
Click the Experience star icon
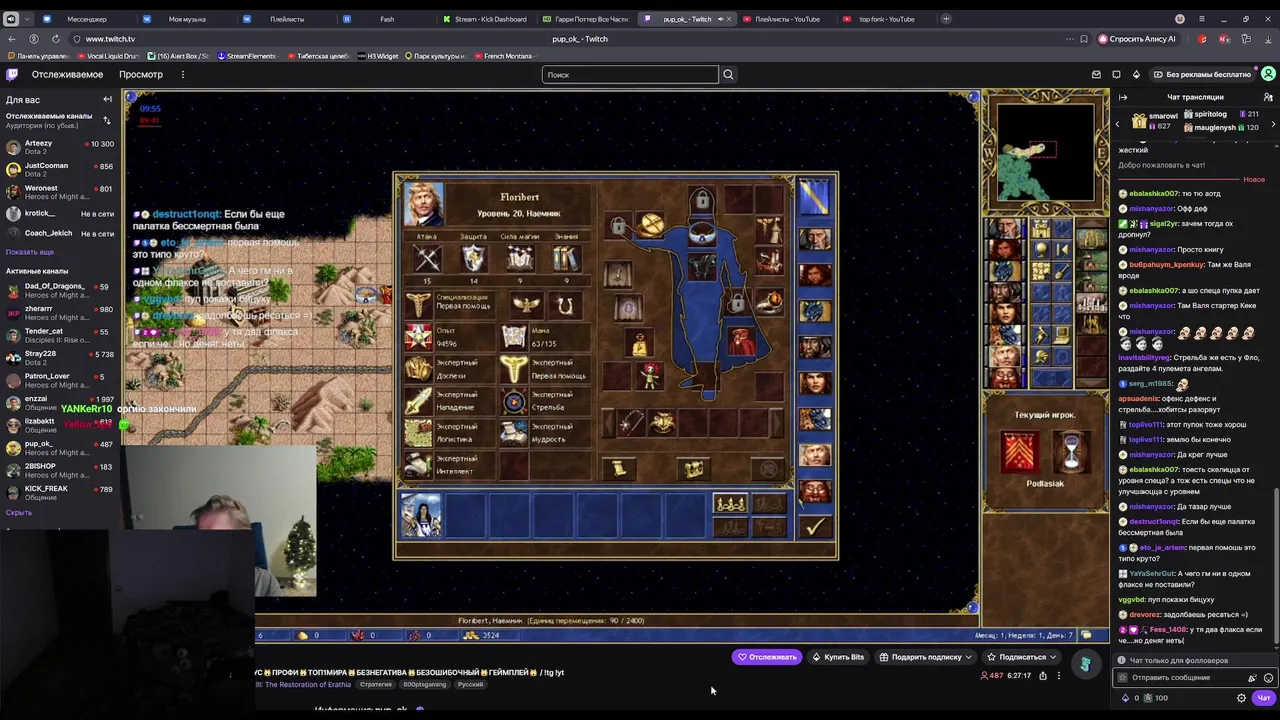tap(418, 338)
